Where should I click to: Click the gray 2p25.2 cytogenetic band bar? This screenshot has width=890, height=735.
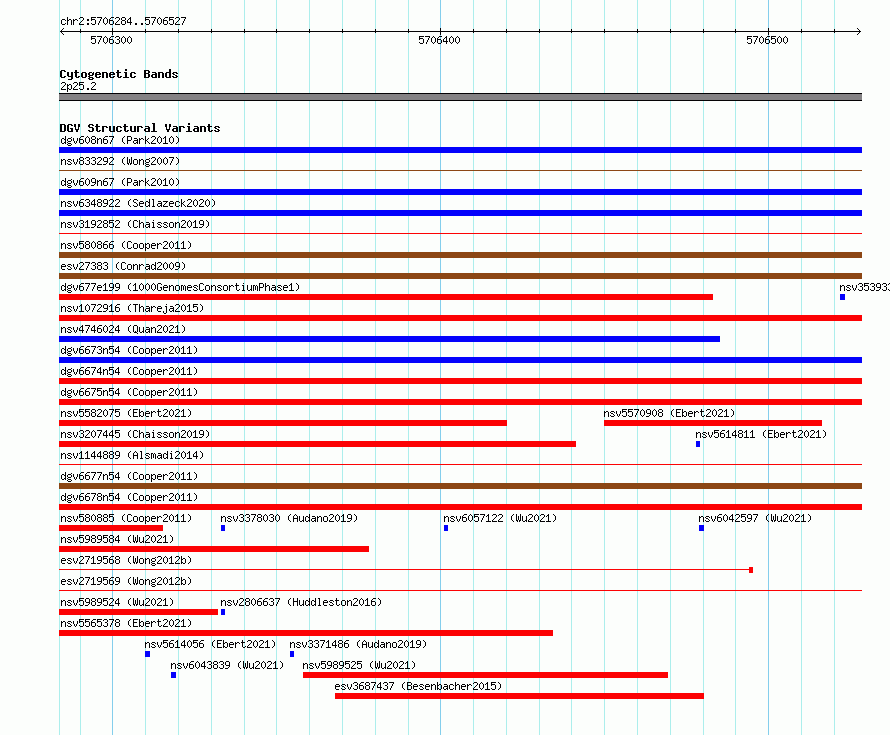pos(460,98)
